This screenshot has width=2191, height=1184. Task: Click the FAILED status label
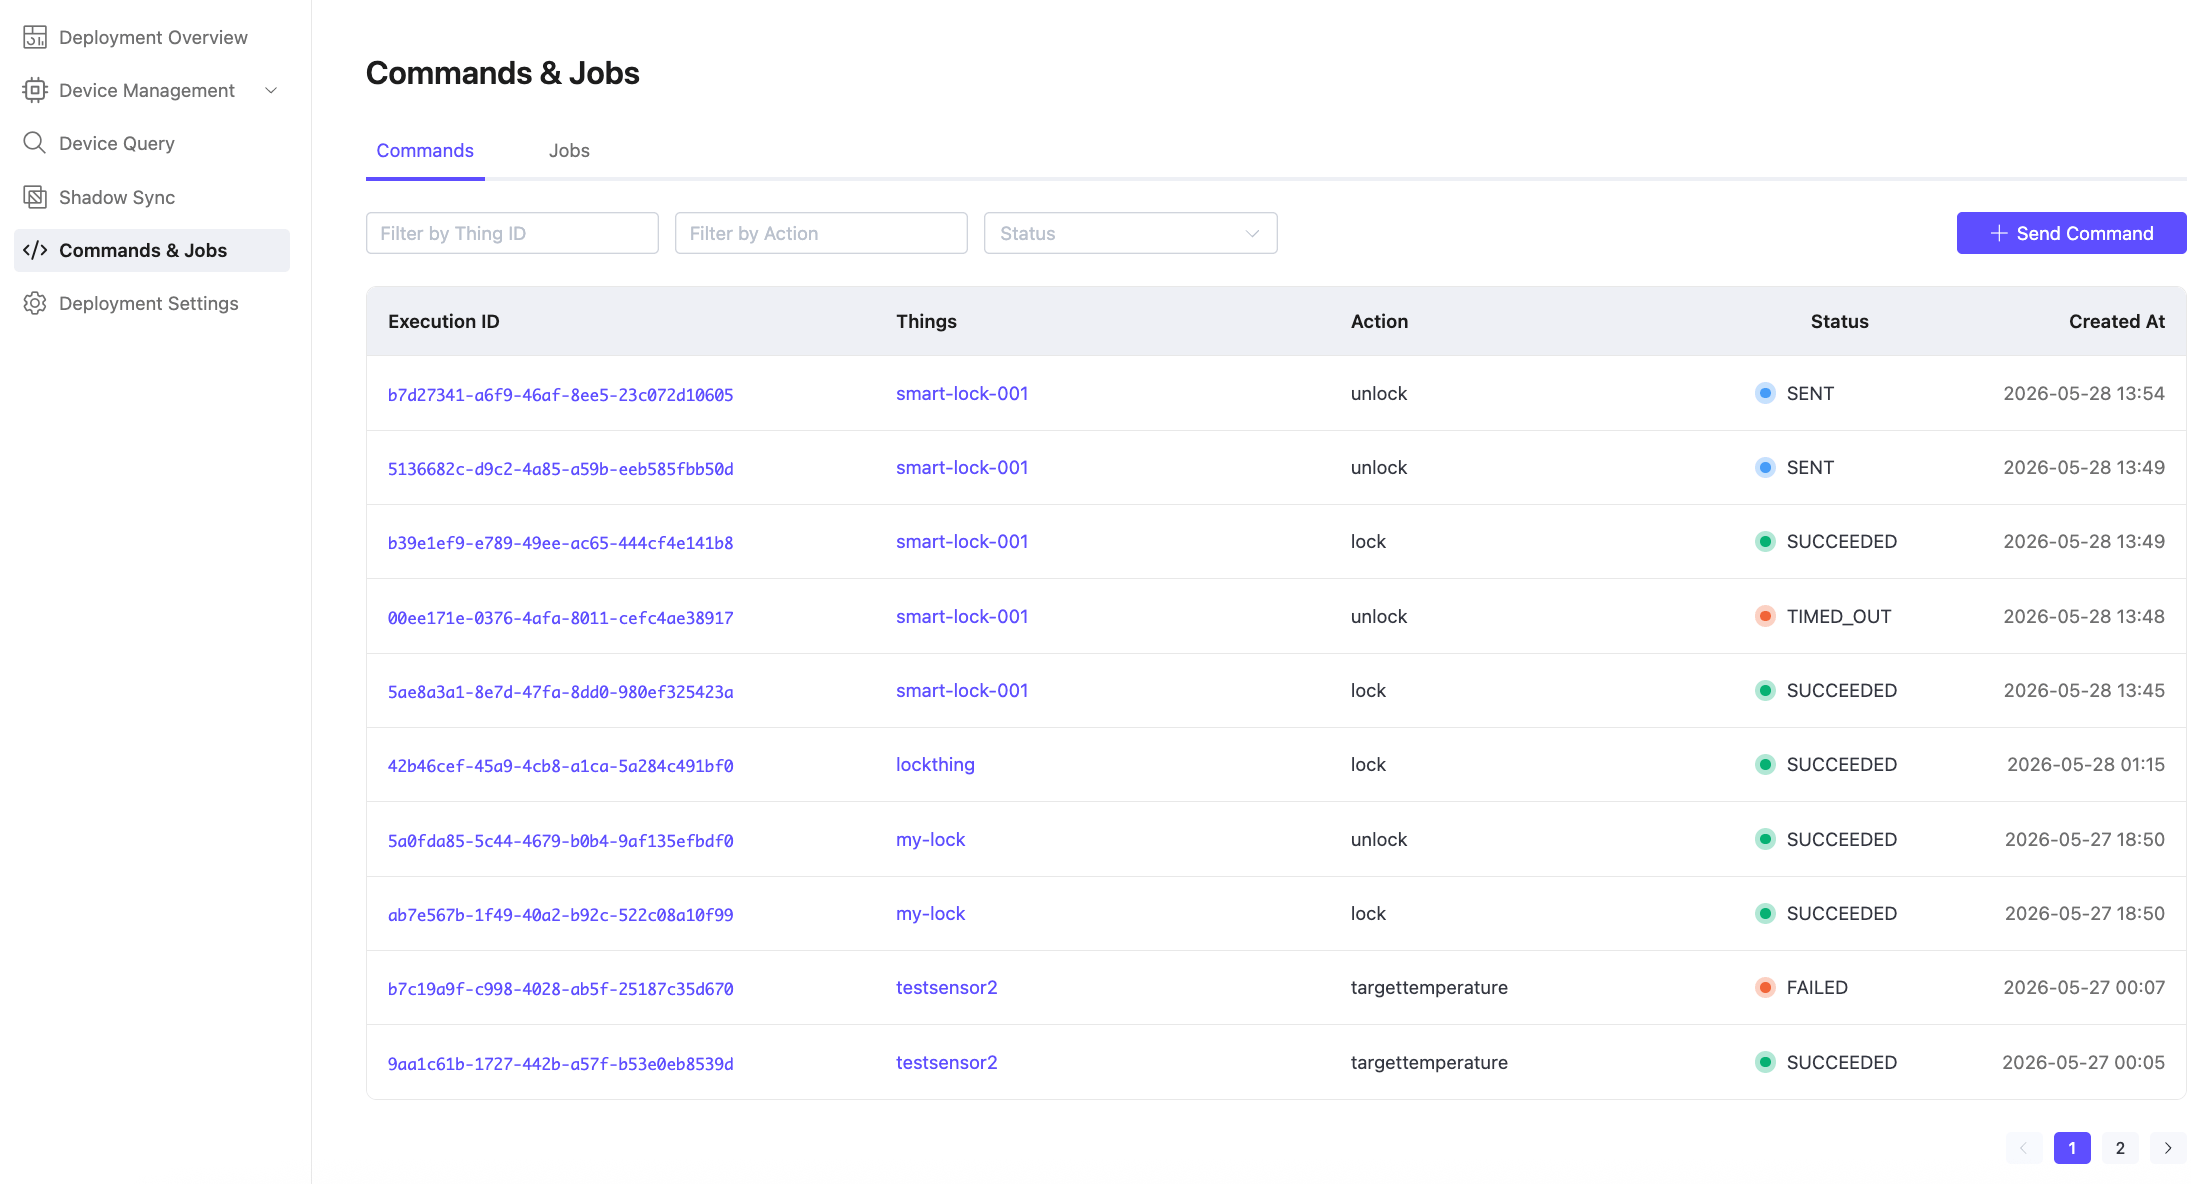(x=1817, y=987)
